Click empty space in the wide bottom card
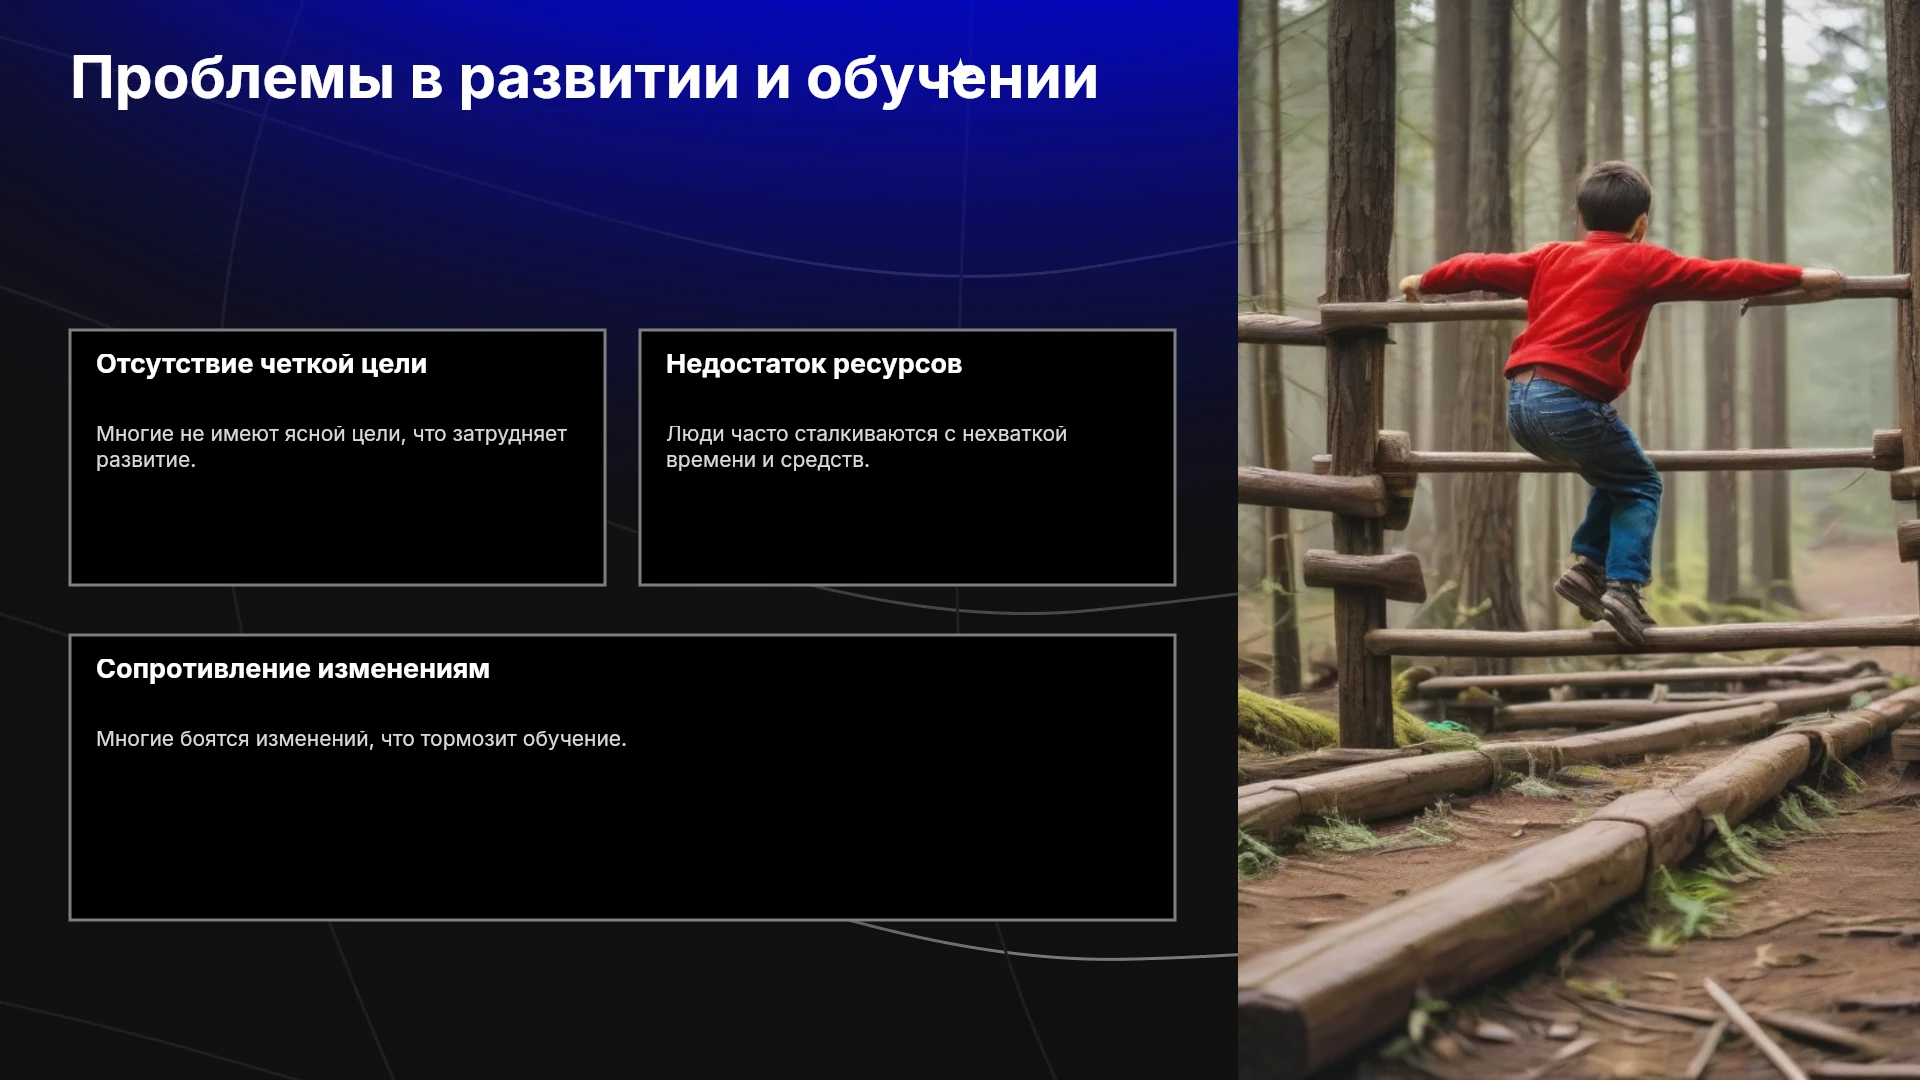The image size is (1920, 1080). tap(622, 840)
